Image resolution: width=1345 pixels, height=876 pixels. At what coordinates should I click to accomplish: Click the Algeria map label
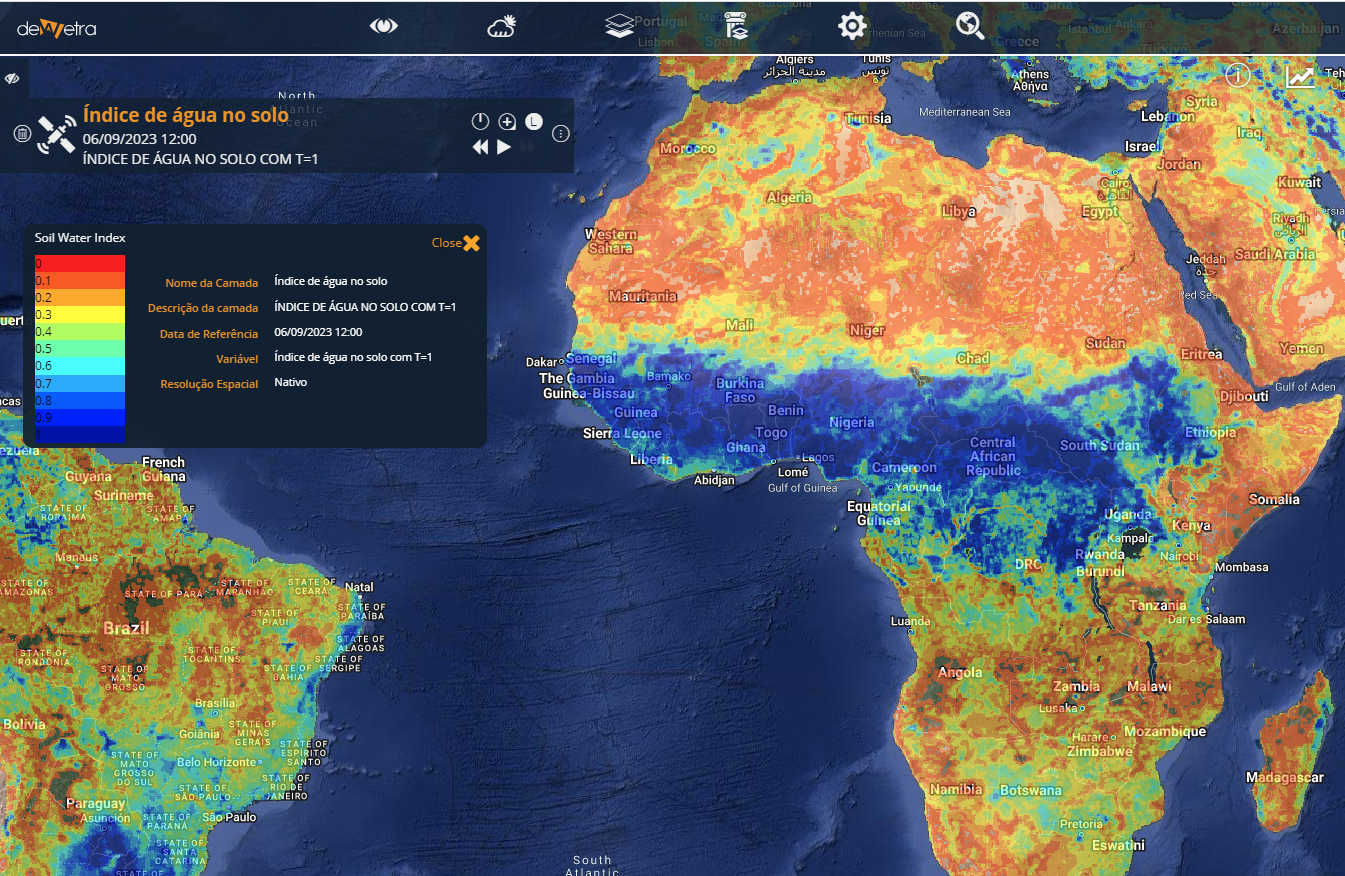[x=789, y=197]
